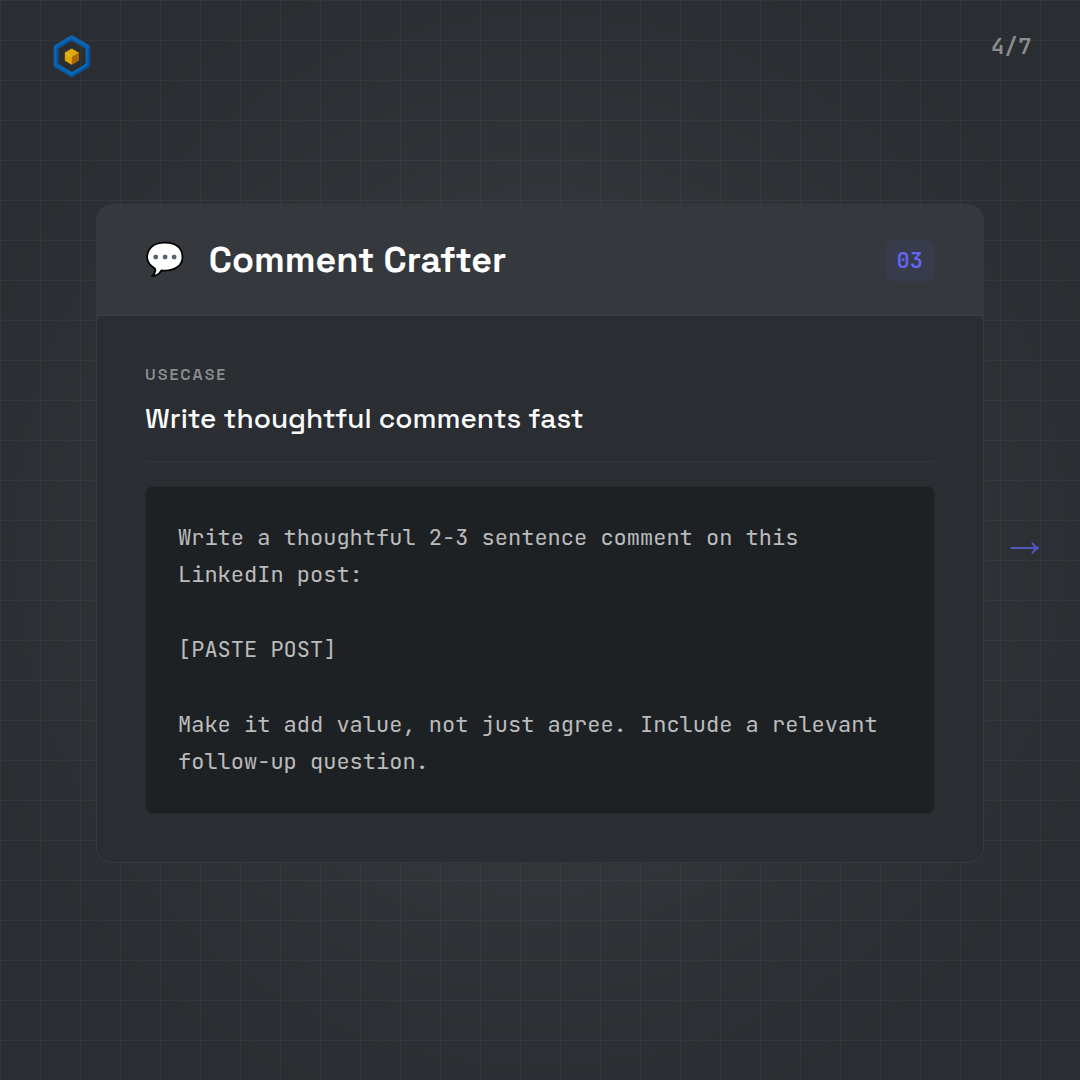1080x1080 pixels.
Task: Click the word 'relevant' in the prompt
Action: pyautogui.click(x=824, y=724)
